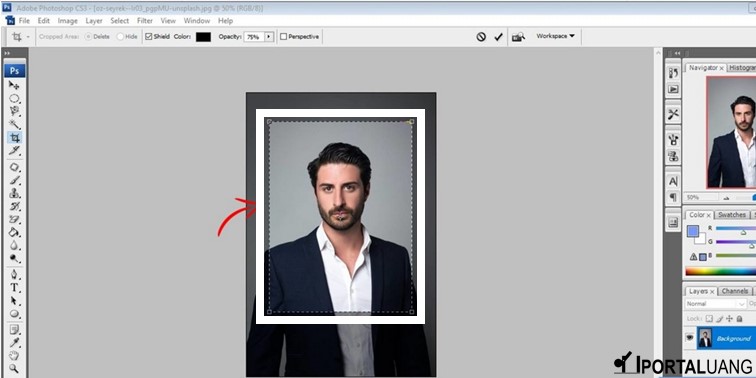The image size is (756, 378).
Task: Select the Lasso tool
Action: [14, 111]
